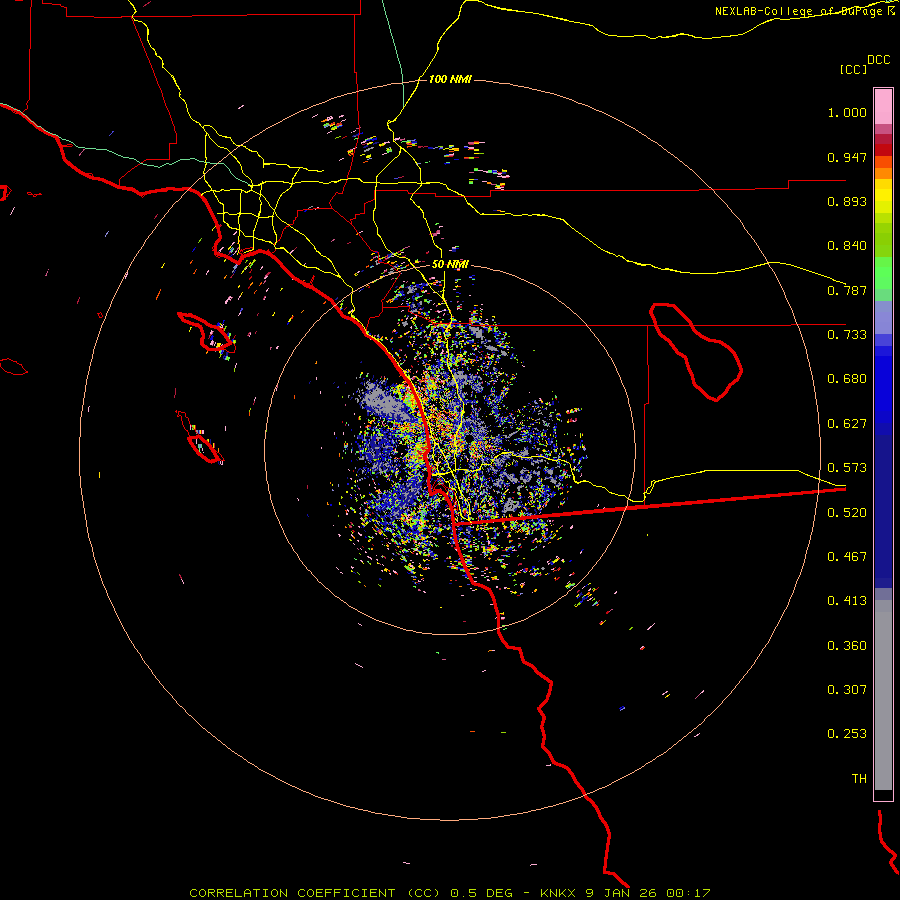900x900 pixels.
Task: Click the 0.307 scale value
Action: pyautogui.click(x=847, y=690)
